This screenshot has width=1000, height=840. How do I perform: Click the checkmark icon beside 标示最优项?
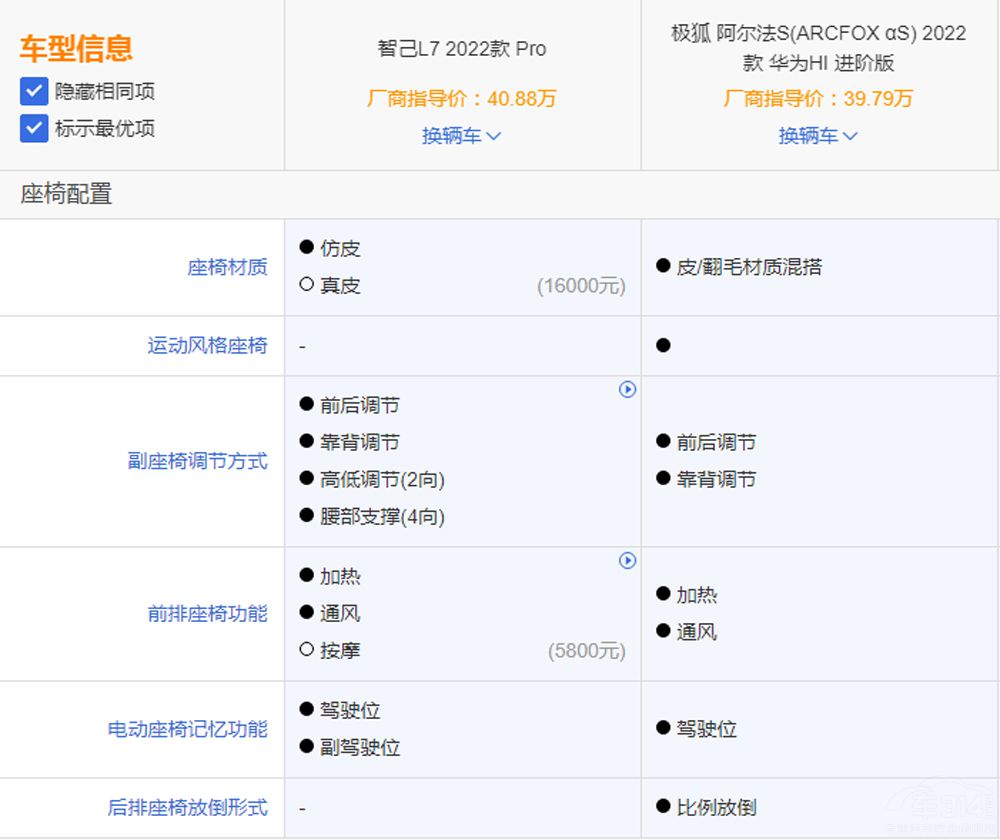point(33,129)
